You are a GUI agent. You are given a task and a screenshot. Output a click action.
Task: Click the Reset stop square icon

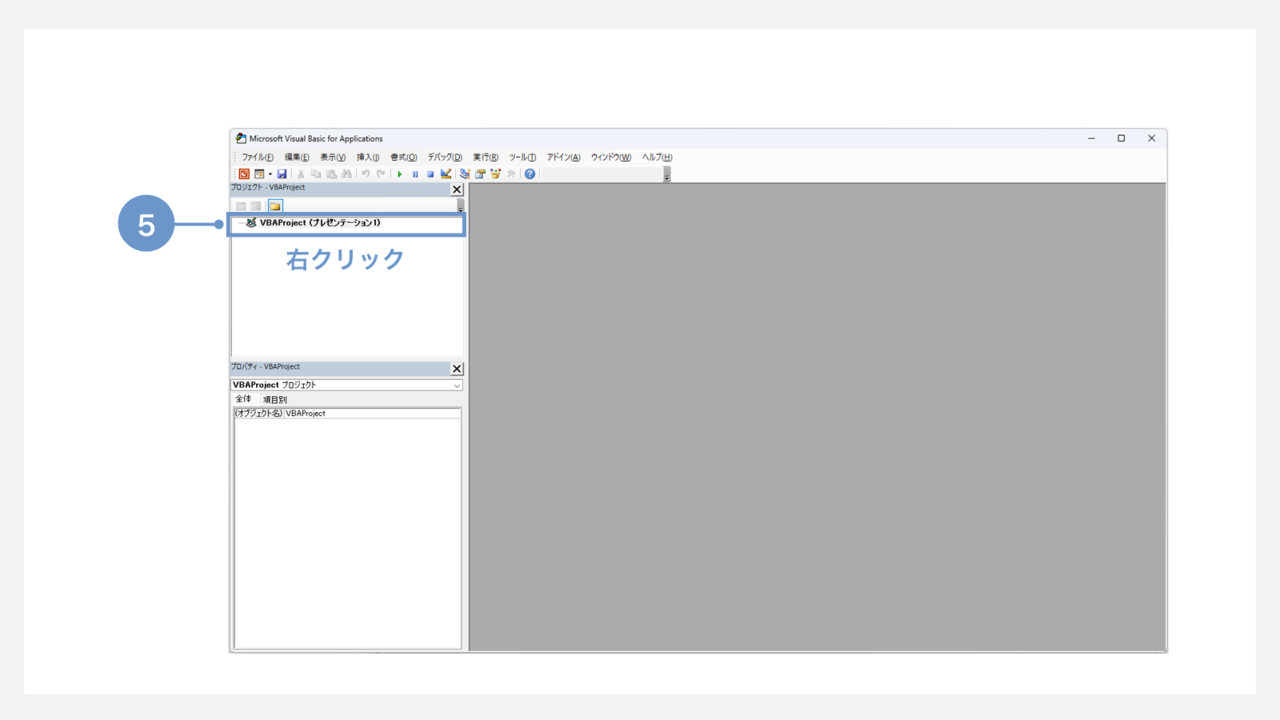(x=430, y=174)
